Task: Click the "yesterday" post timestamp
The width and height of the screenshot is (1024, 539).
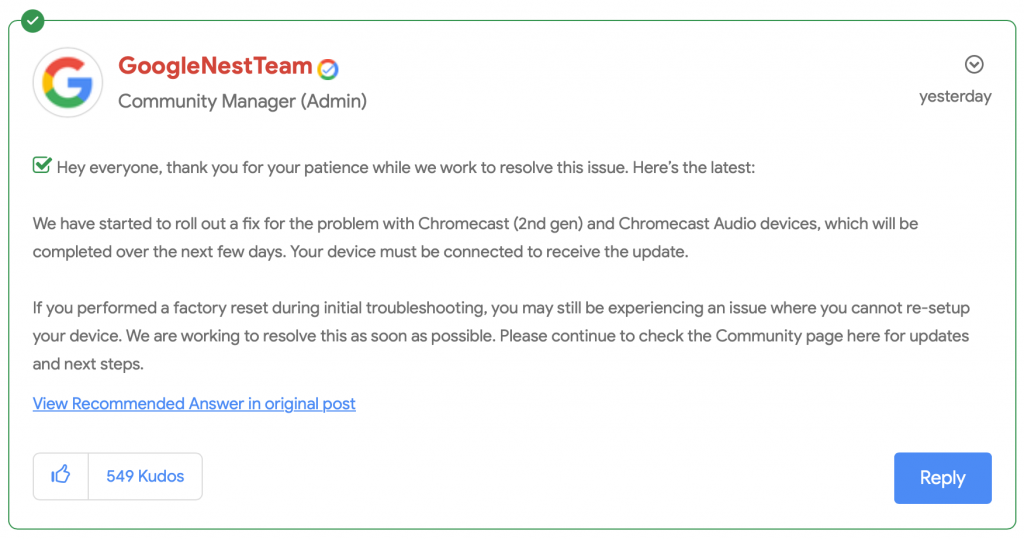Action: click(x=955, y=97)
